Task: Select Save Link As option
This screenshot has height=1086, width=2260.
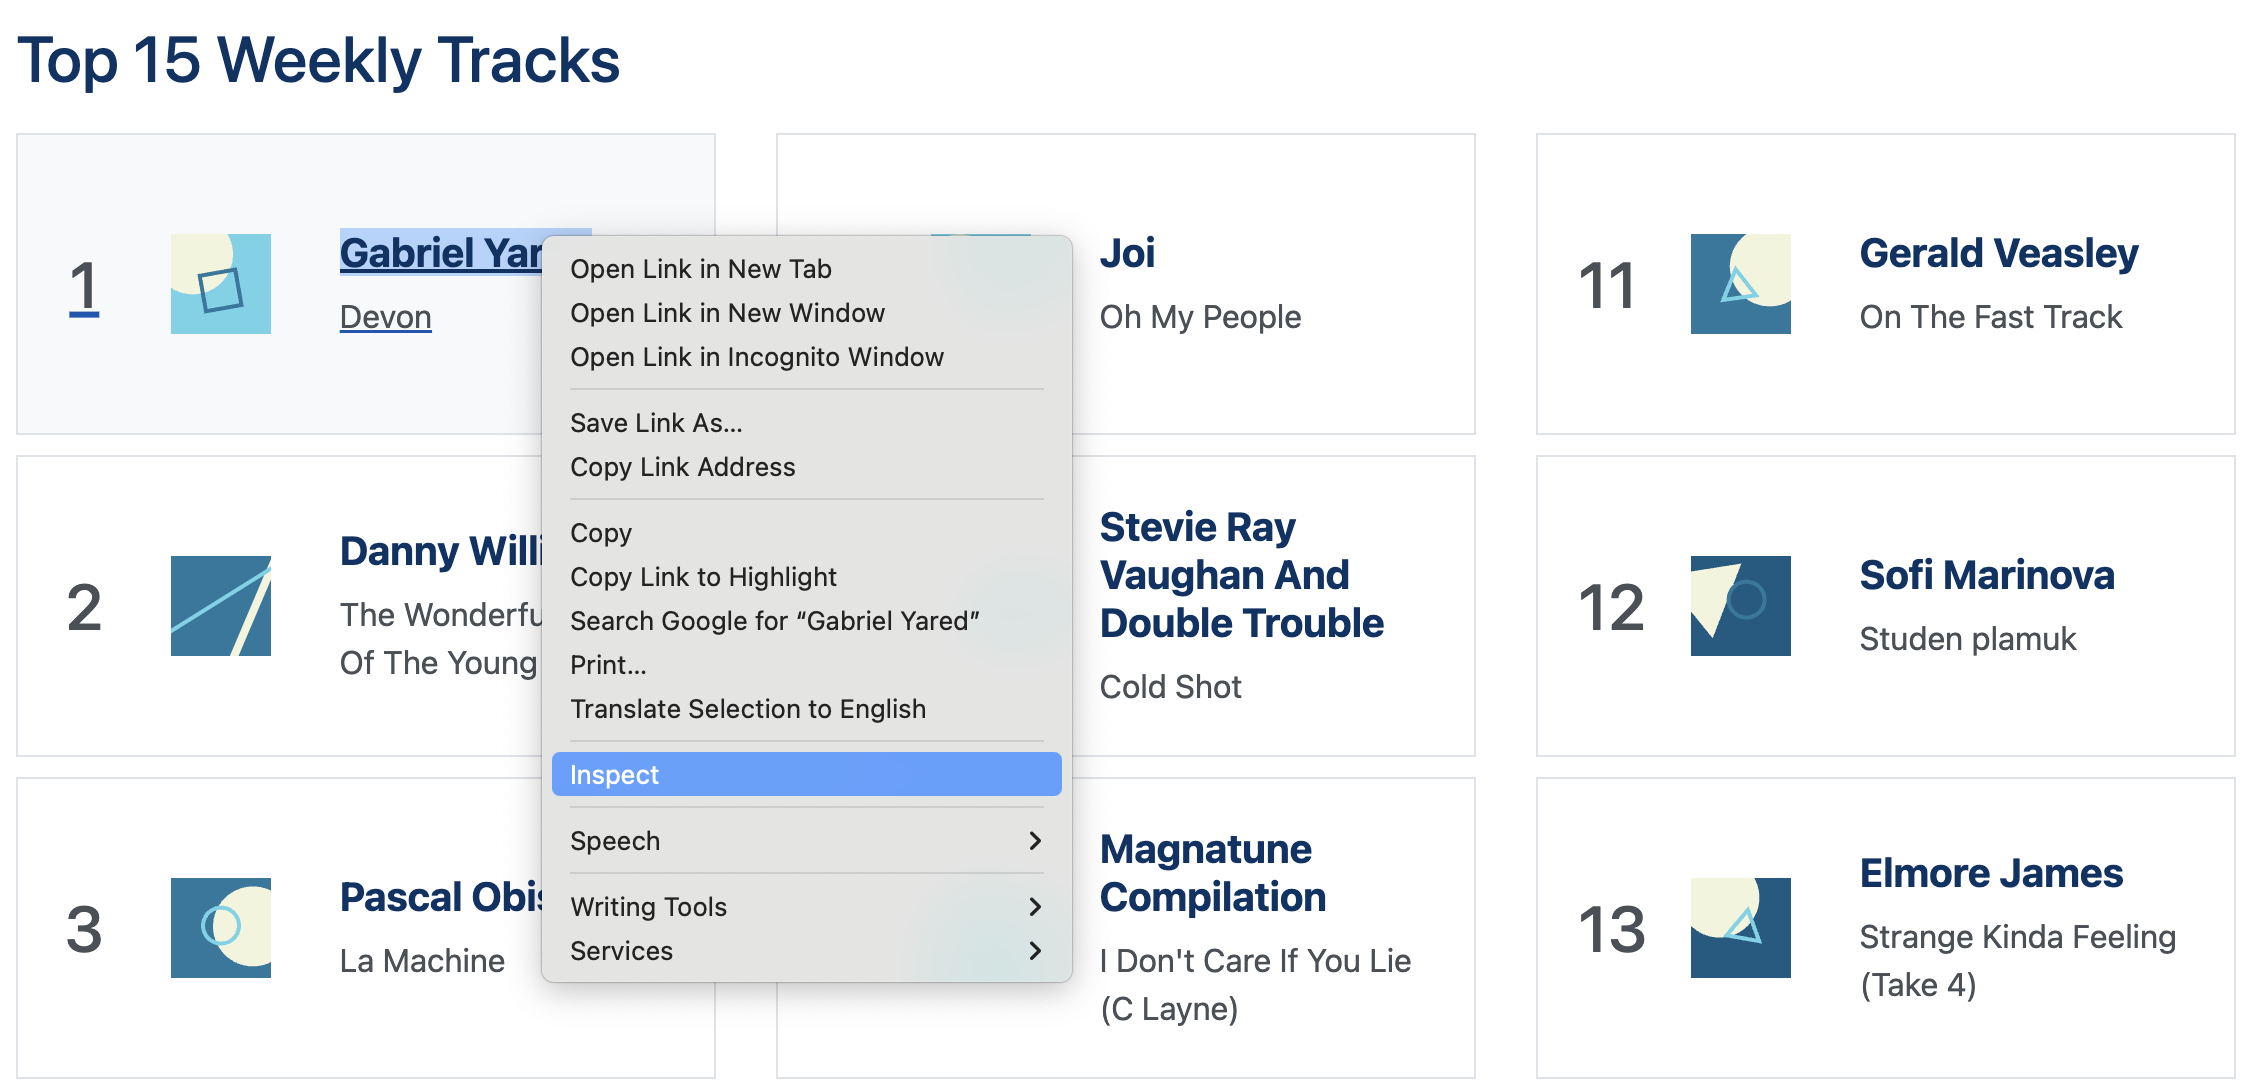Action: point(806,423)
